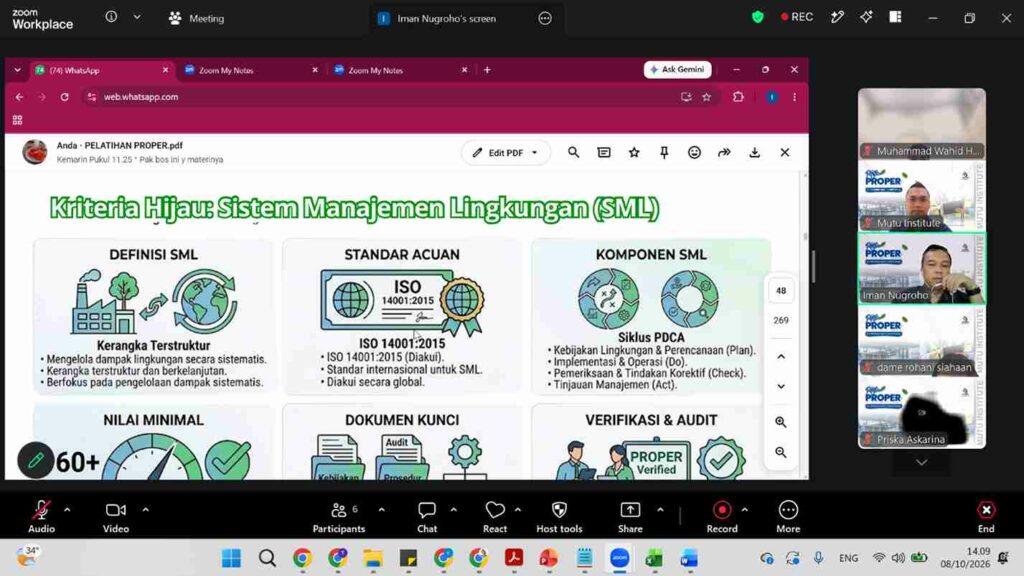The height and width of the screenshot is (576, 1024).
Task: Expand recording options caret
Action: (x=744, y=510)
